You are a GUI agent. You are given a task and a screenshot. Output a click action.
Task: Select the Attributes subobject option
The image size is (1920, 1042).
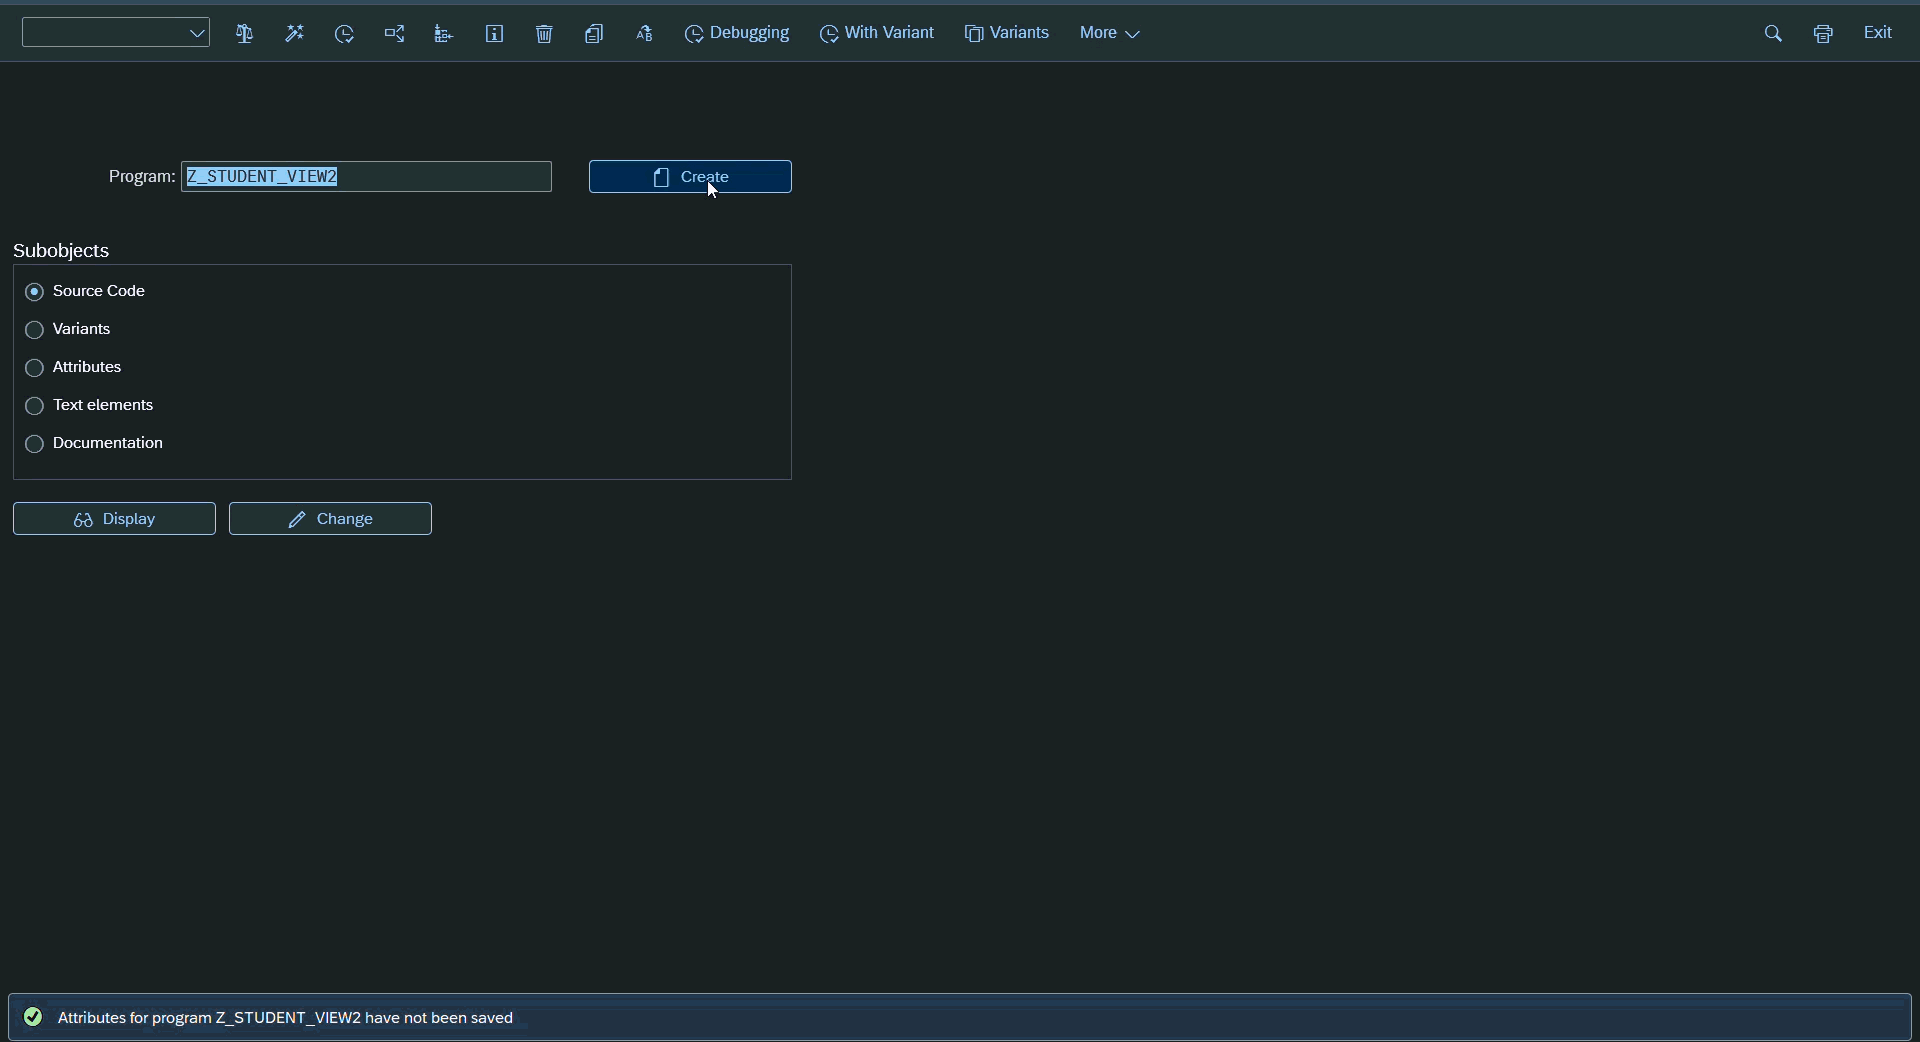tap(35, 368)
